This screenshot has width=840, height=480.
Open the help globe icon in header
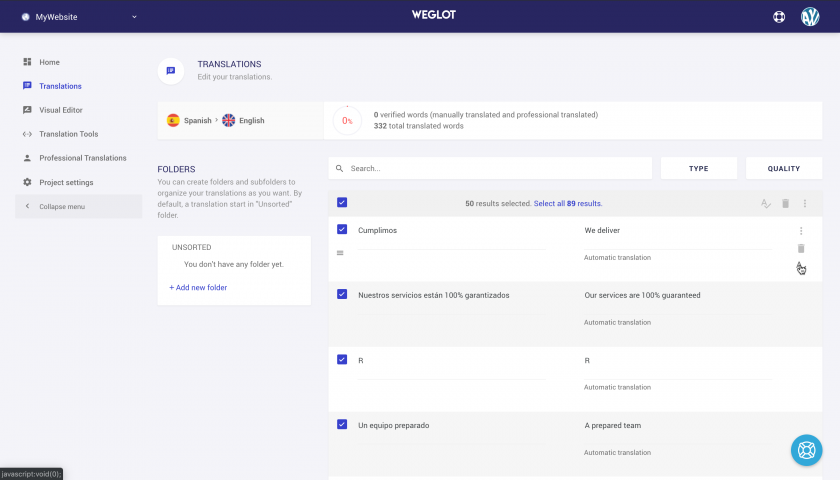779,17
